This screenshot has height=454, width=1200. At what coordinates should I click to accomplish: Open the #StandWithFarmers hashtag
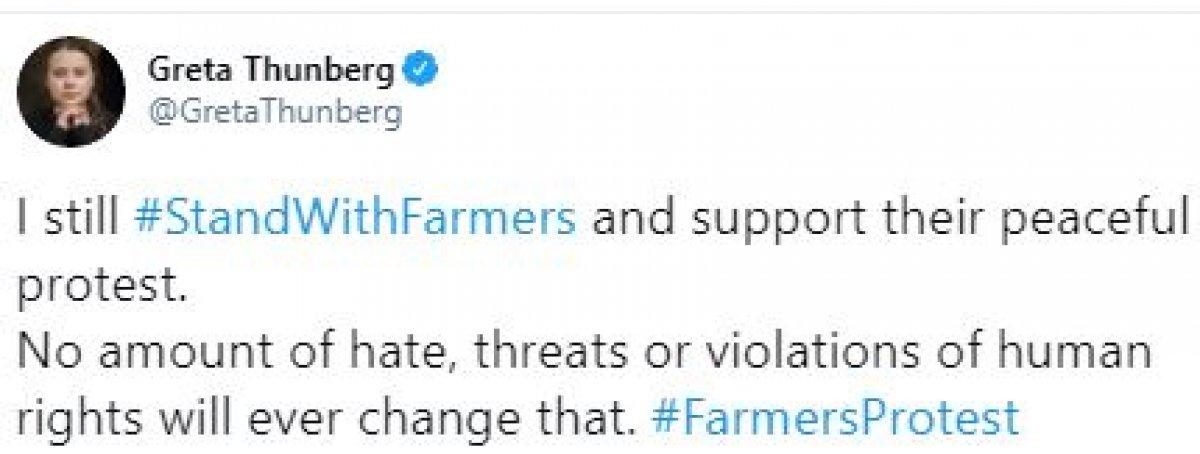click(354, 217)
